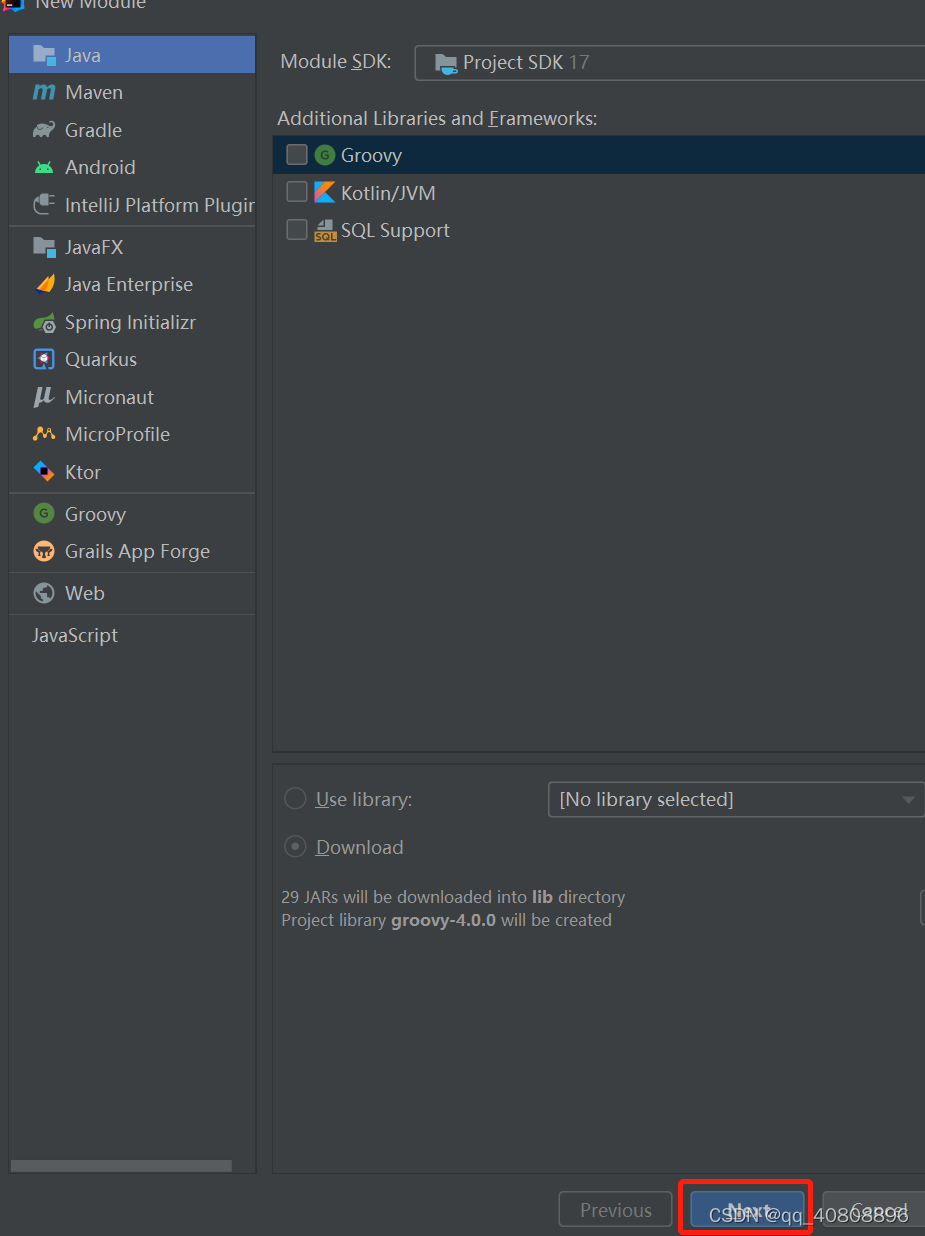Click '29 JARs will be downloaded' text
925x1236 pixels.
(453, 897)
